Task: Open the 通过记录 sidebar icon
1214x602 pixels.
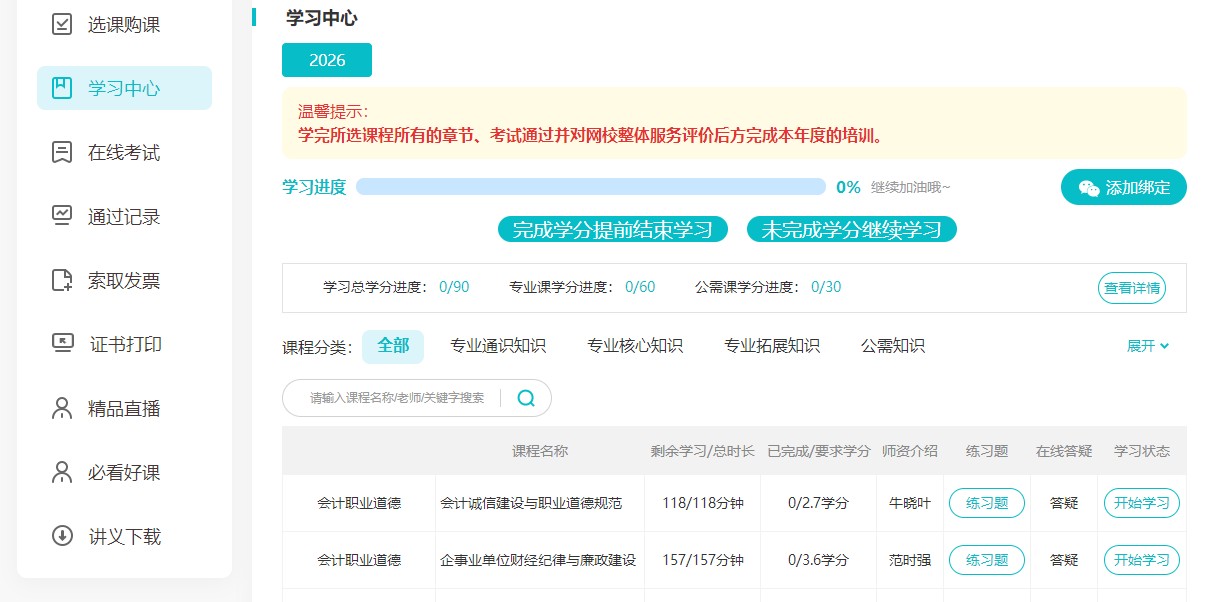Action: coord(60,216)
